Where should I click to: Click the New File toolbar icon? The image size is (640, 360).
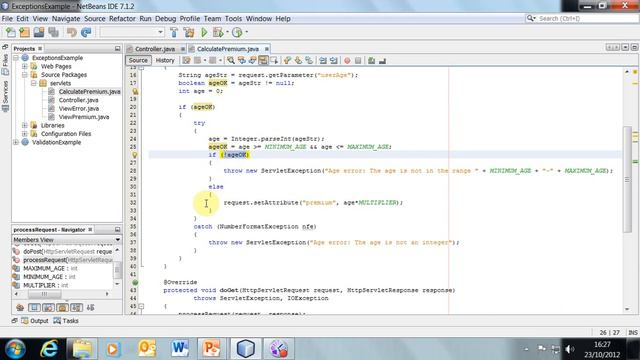coord(11,32)
